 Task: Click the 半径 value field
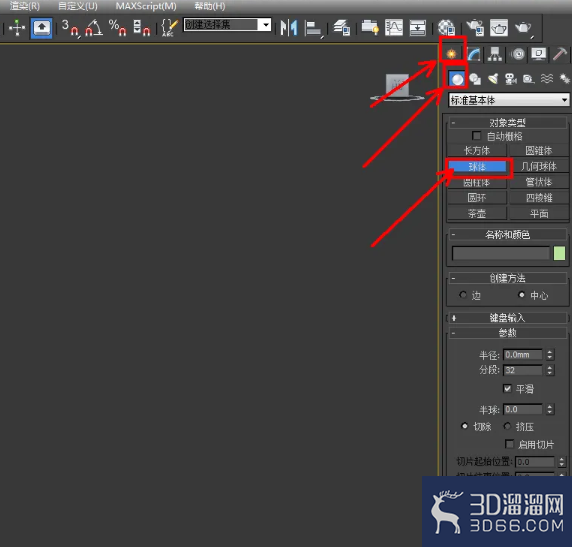coord(523,354)
